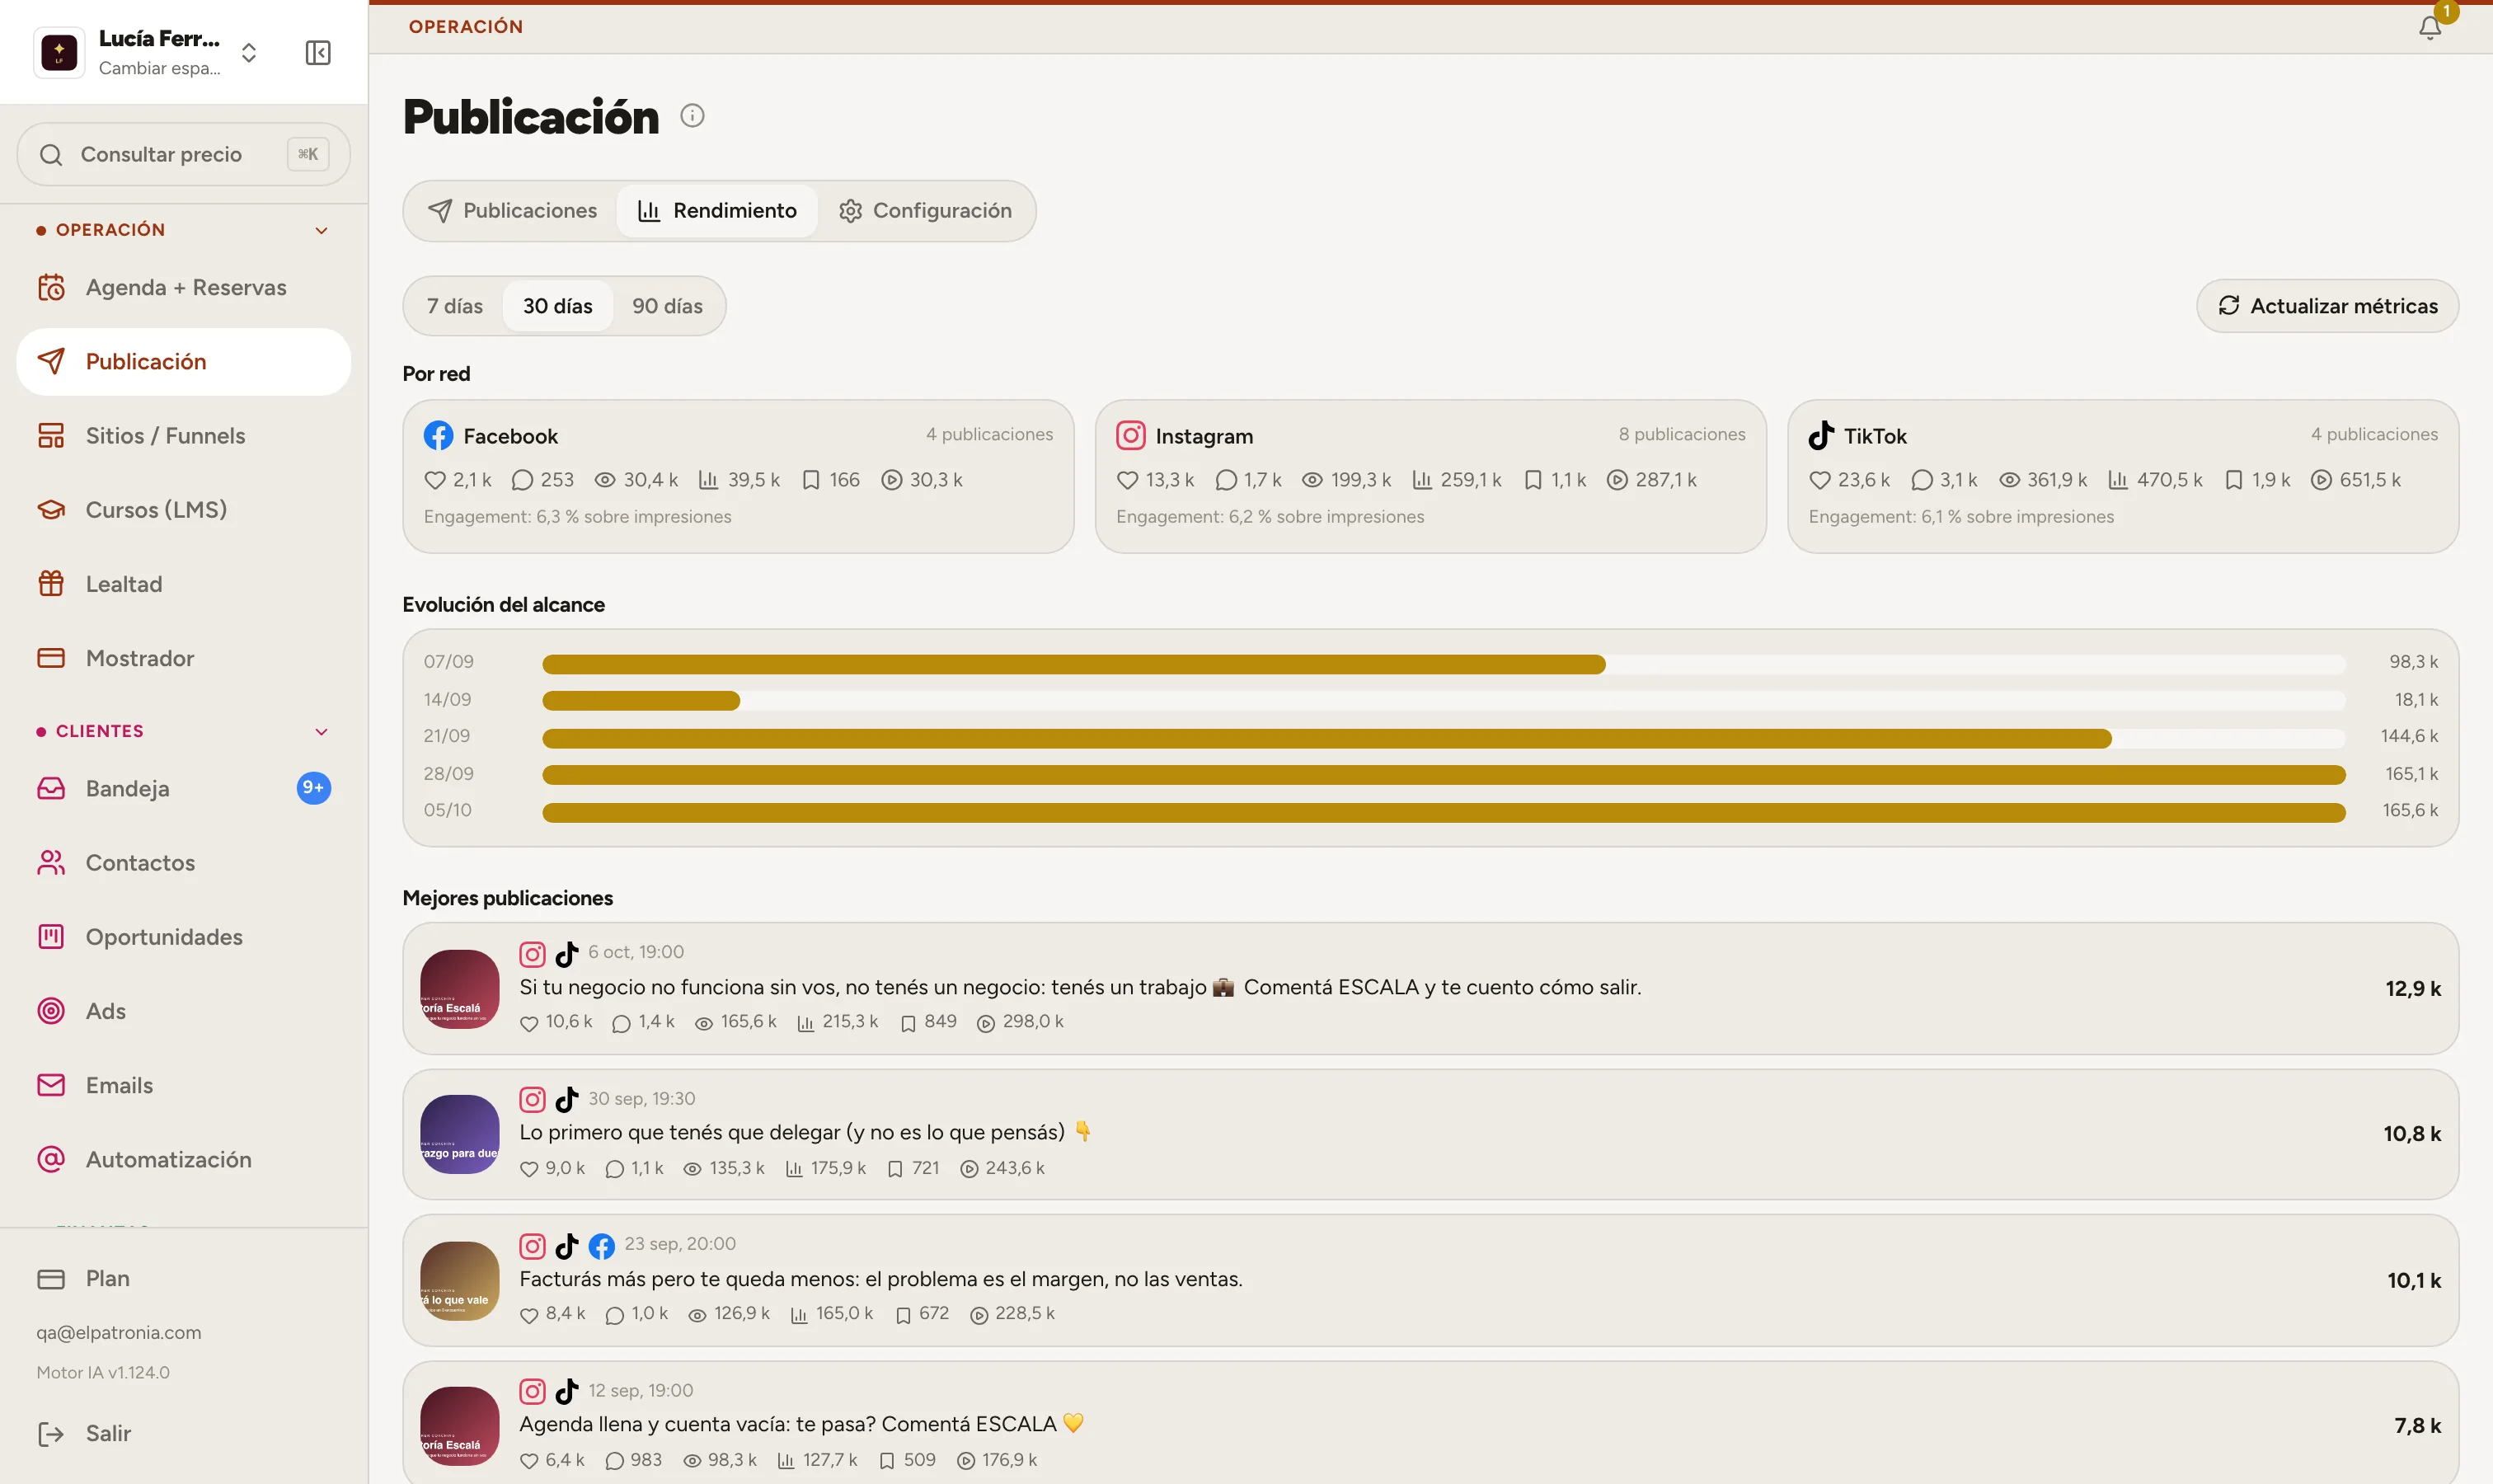Switch to the Configuración tab
Viewport: 2493px width, 1484px height.
point(925,211)
